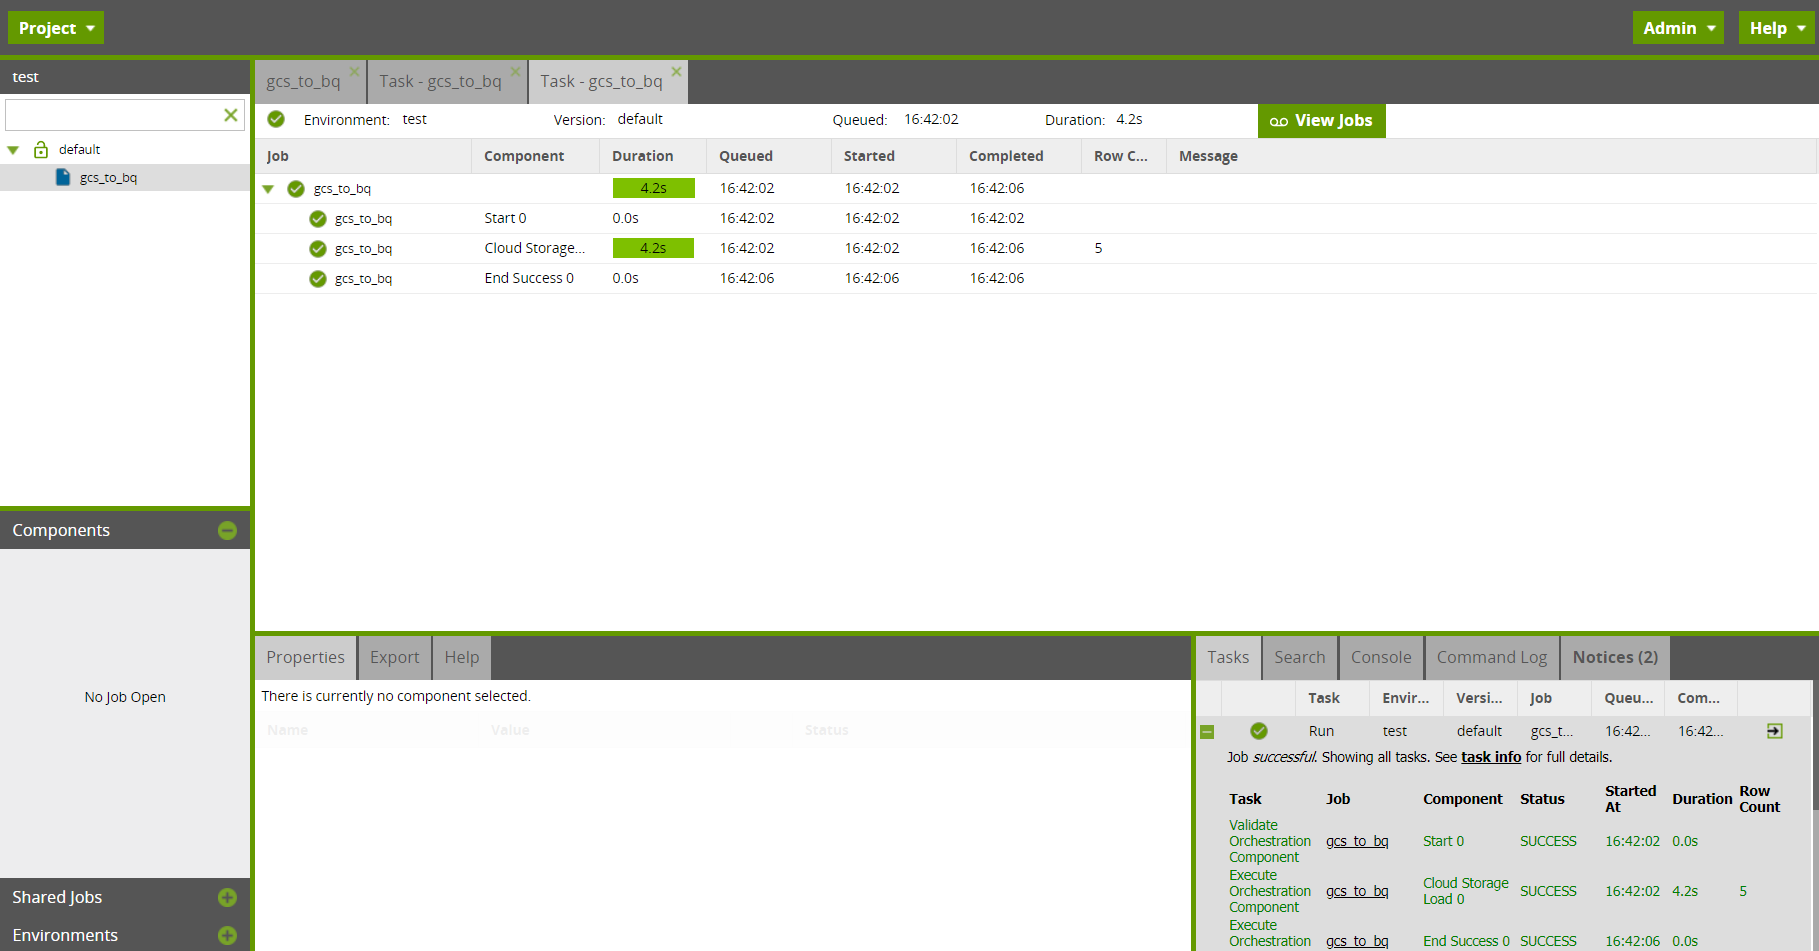
Task: Collapse the Run task details
Action: coord(1207,732)
